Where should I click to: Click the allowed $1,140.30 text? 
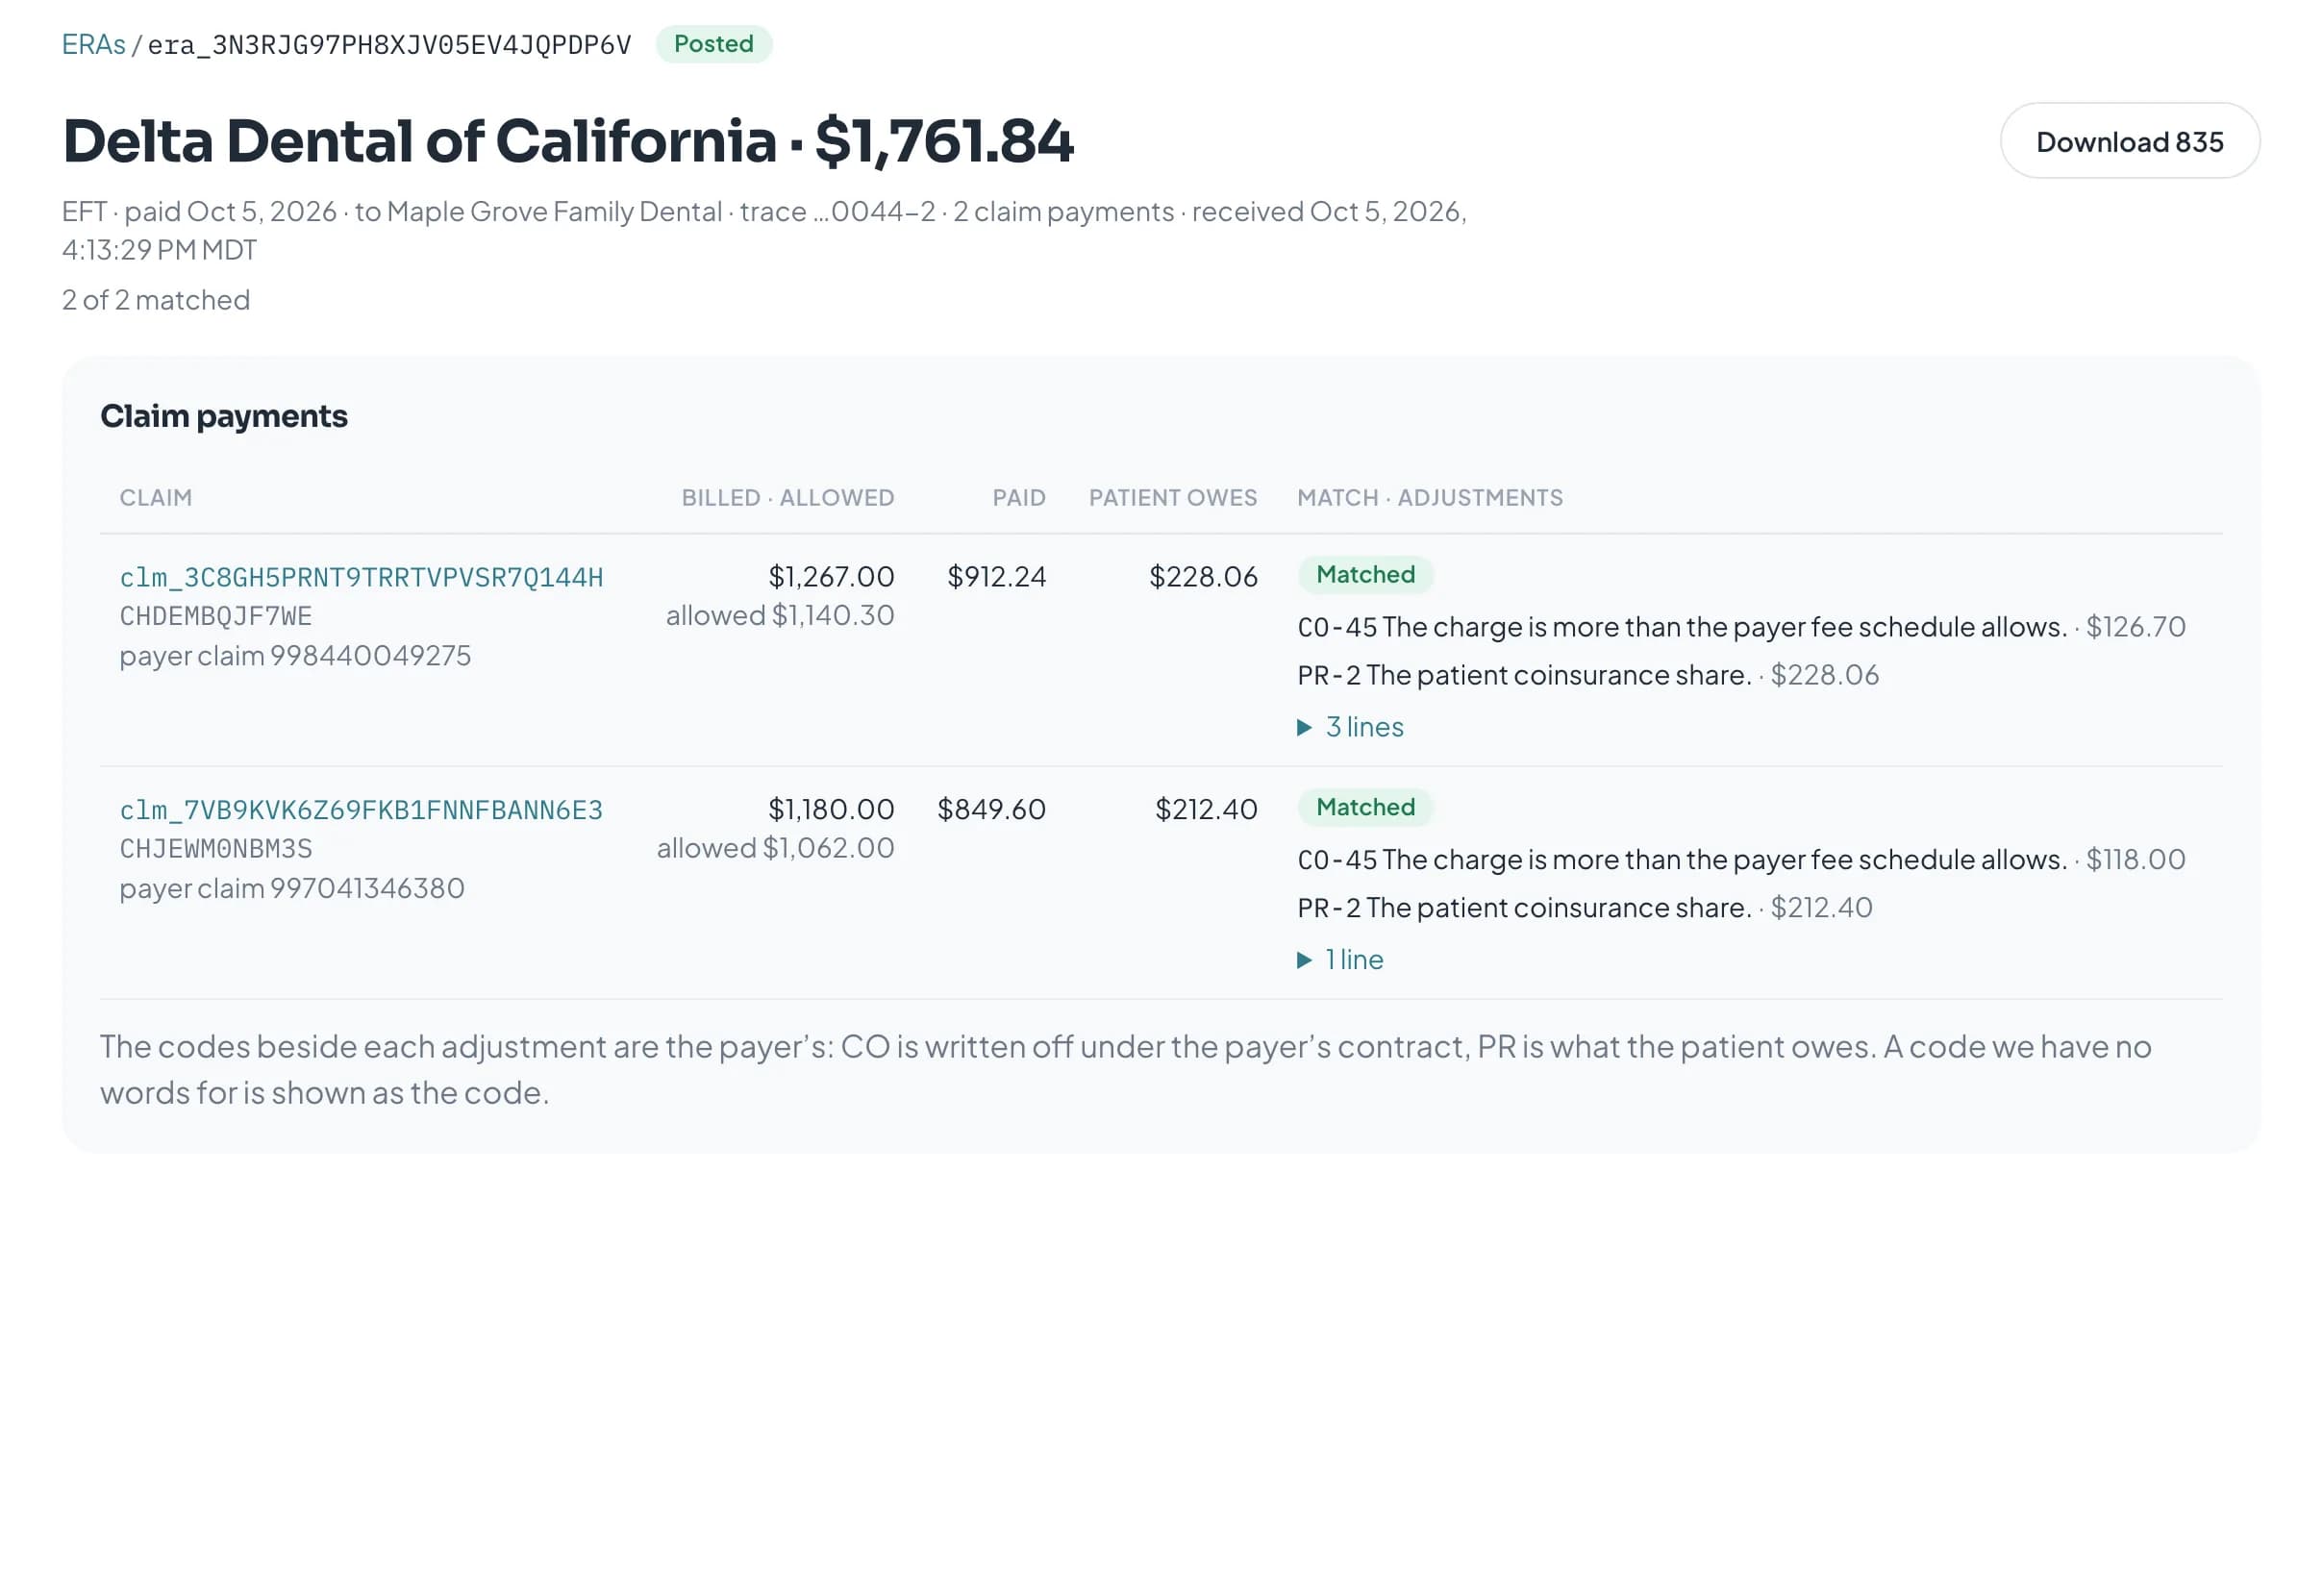click(x=780, y=616)
